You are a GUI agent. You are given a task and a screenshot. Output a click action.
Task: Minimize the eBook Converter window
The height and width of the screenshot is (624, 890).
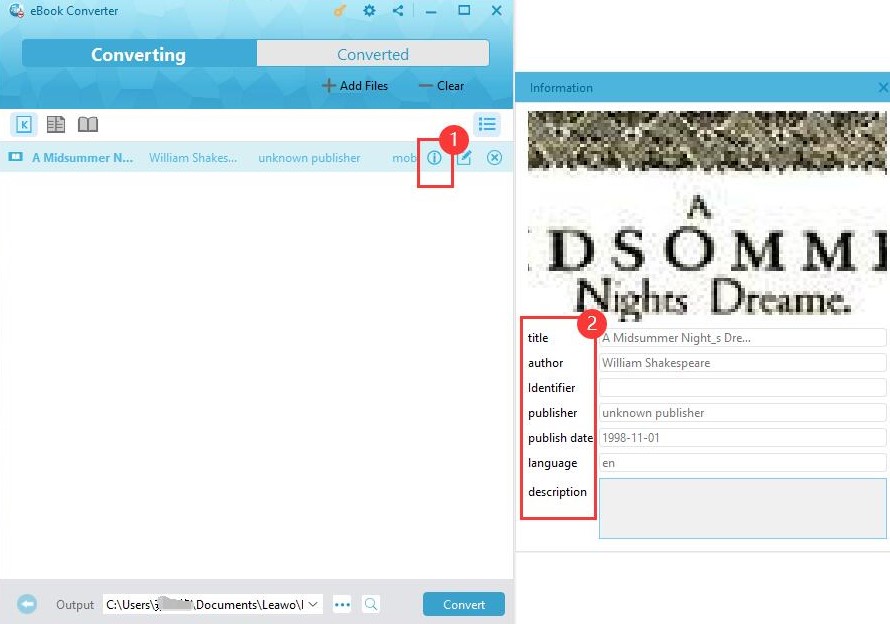pyautogui.click(x=431, y=11)
